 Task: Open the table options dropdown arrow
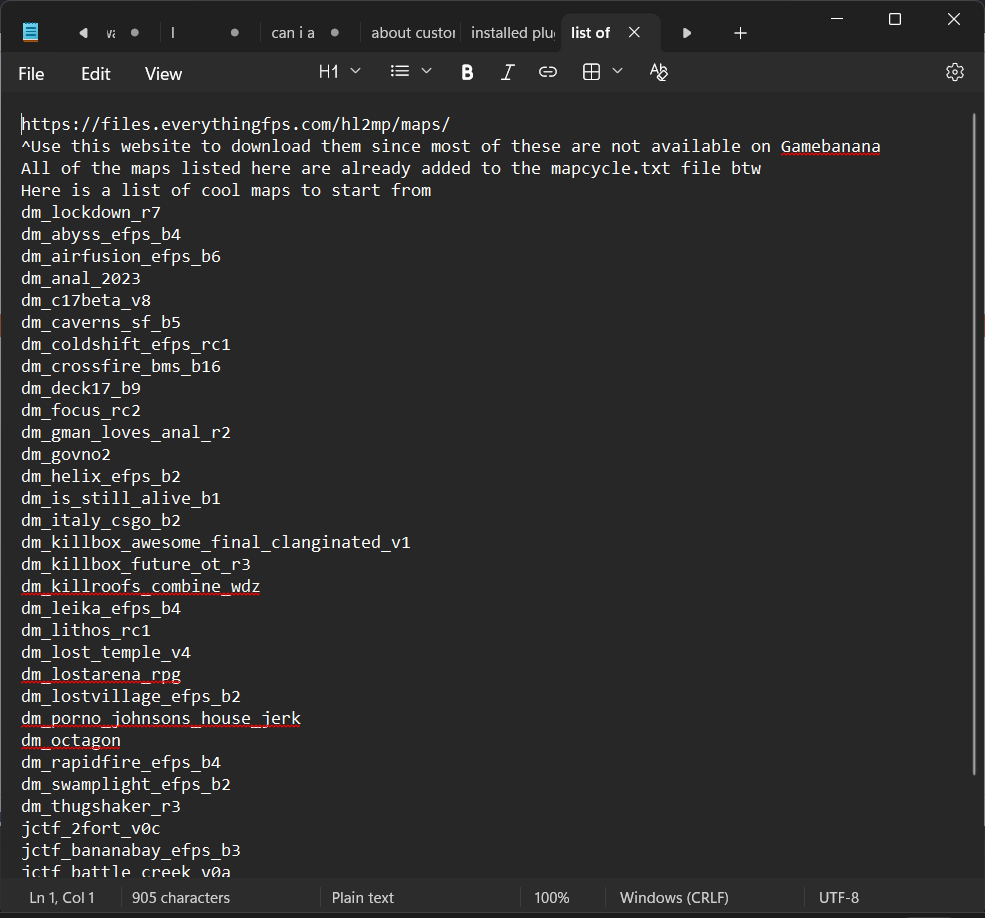click(x=617, y=72)
